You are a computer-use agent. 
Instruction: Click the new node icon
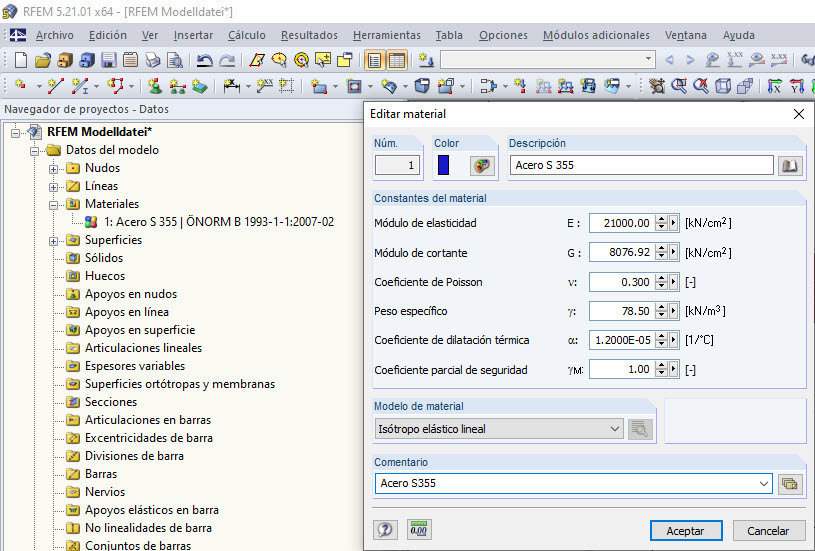pos(21,85)
